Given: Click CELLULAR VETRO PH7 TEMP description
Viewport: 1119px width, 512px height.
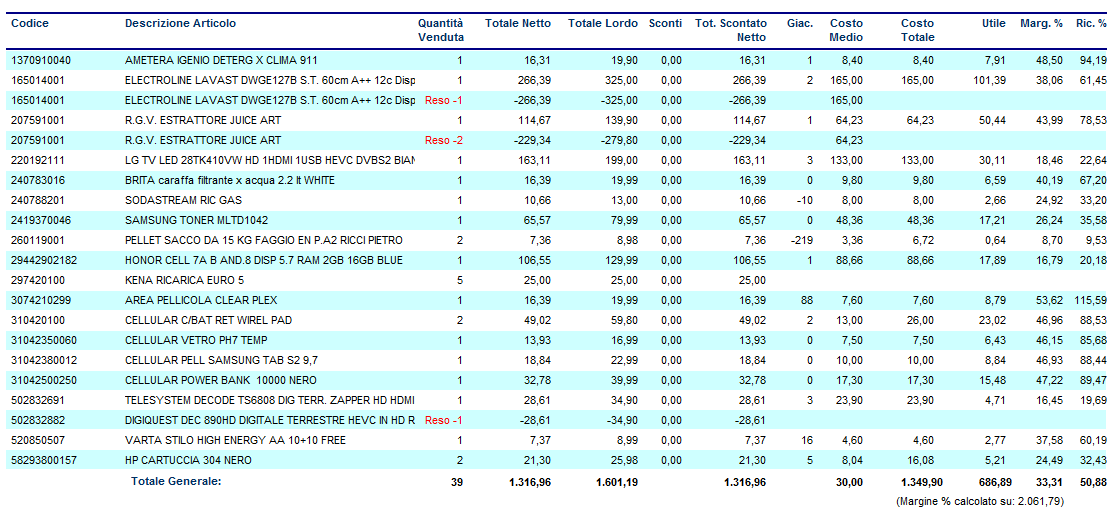Looking at the screenshot, I should [196, 340].
